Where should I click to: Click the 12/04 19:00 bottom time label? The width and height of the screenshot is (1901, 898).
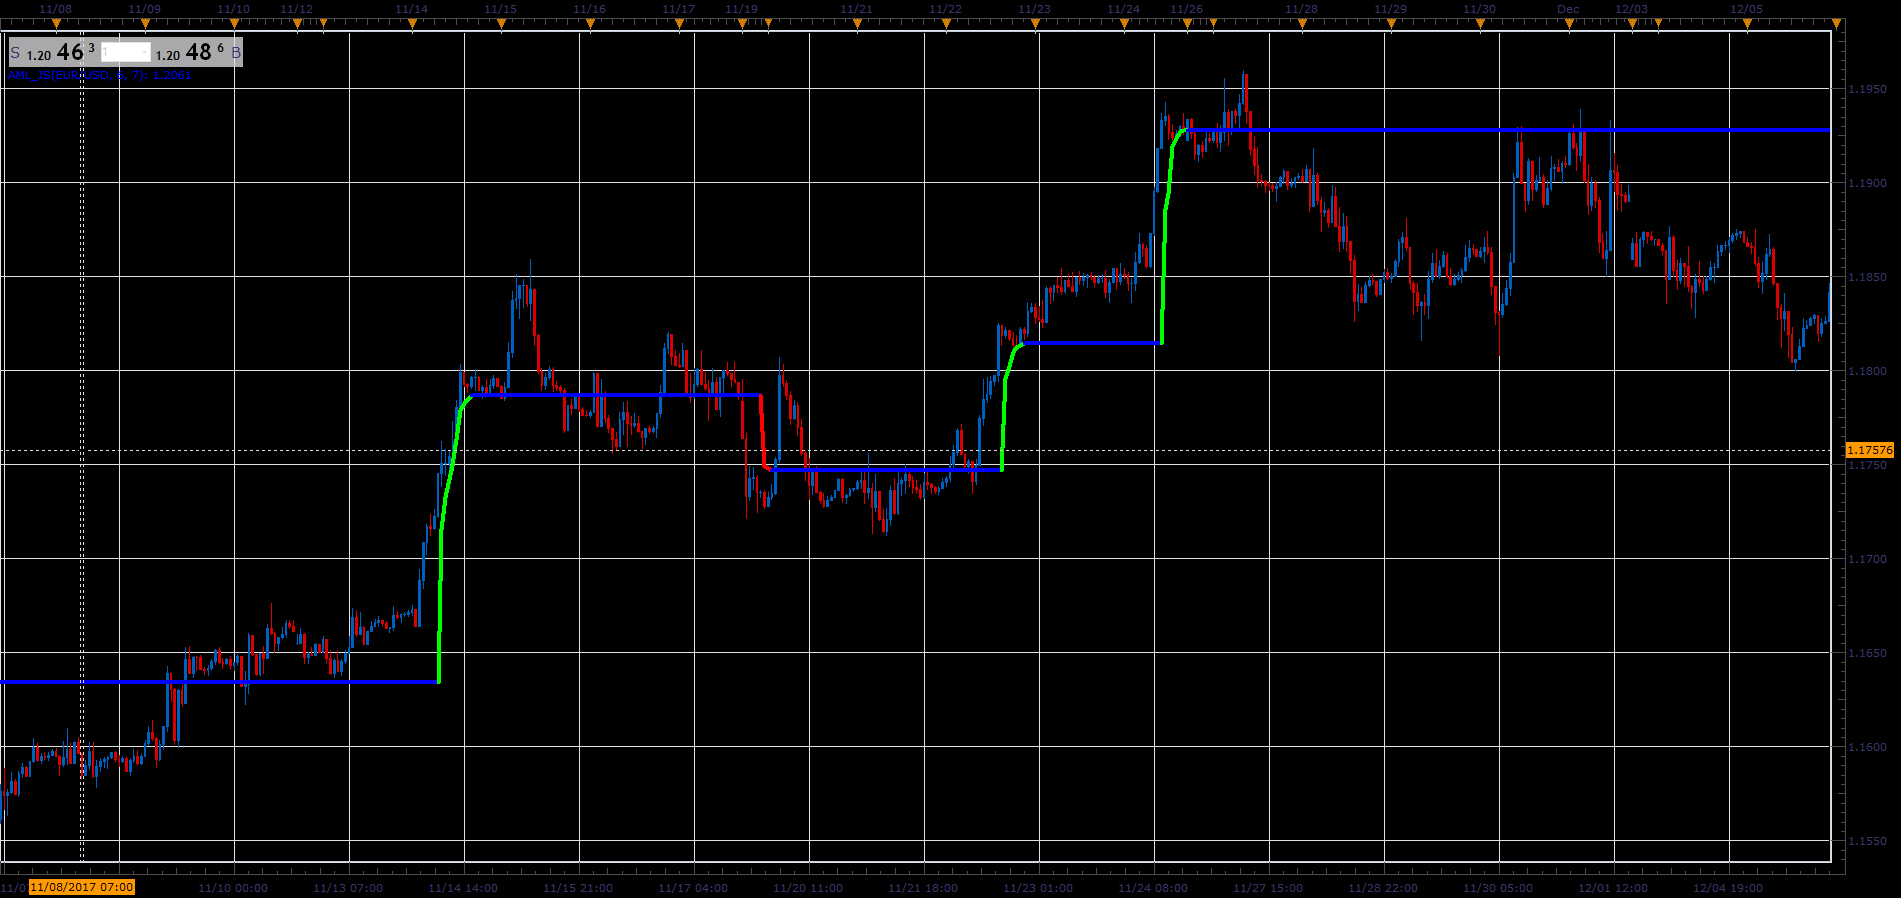click(x=1728, y=888)
